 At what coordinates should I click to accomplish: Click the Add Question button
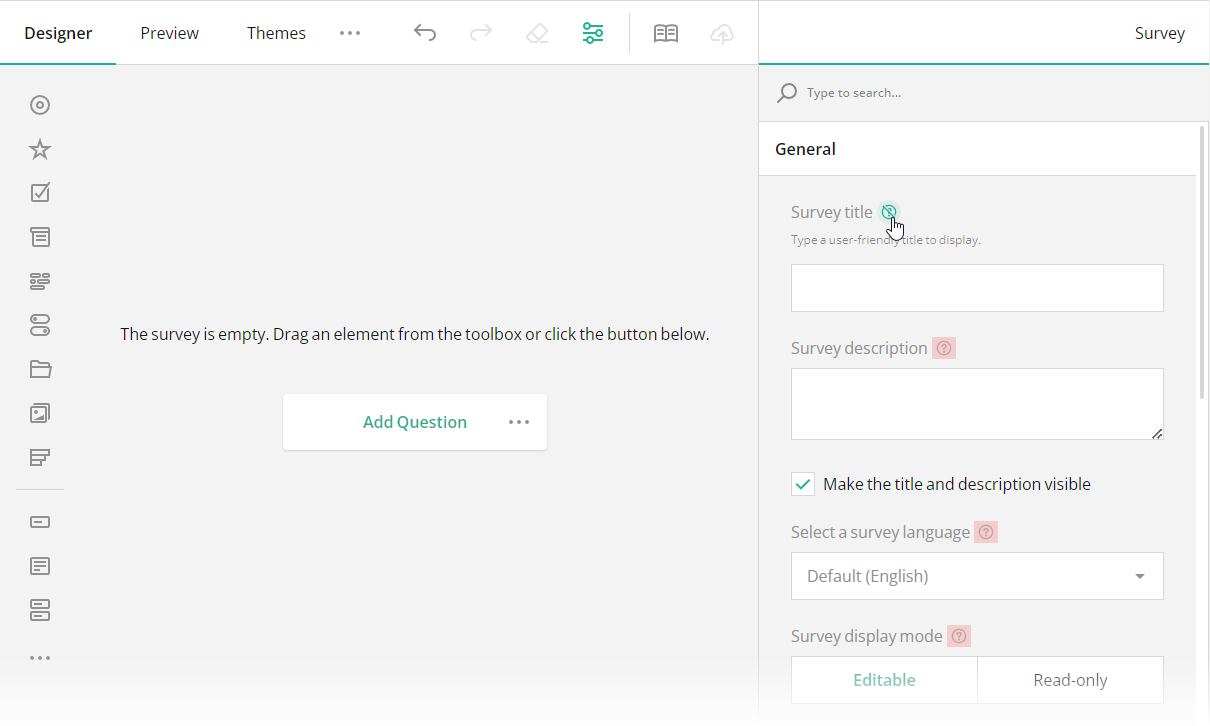tap(415, 421)
